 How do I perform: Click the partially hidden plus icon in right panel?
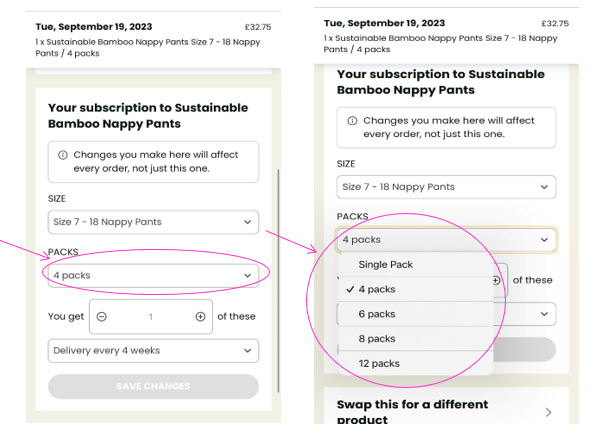[496, 281]
